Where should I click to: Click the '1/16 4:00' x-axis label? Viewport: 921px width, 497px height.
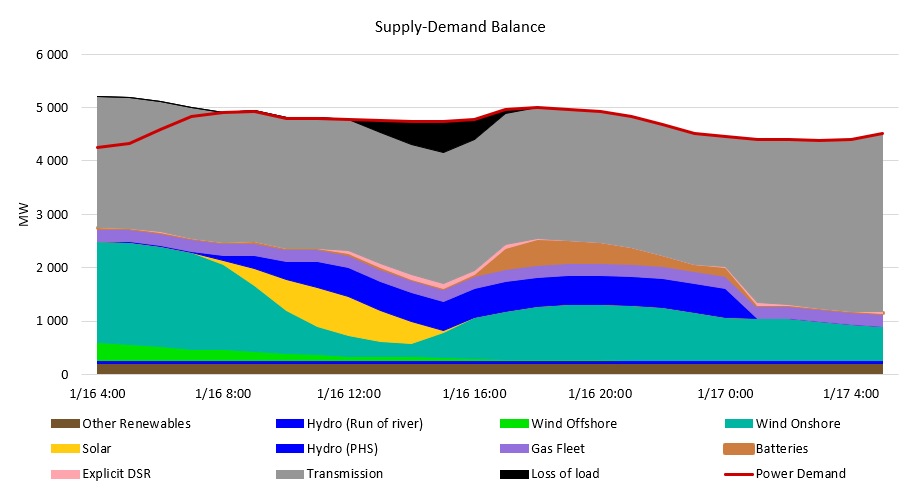(x=98, y=394)
